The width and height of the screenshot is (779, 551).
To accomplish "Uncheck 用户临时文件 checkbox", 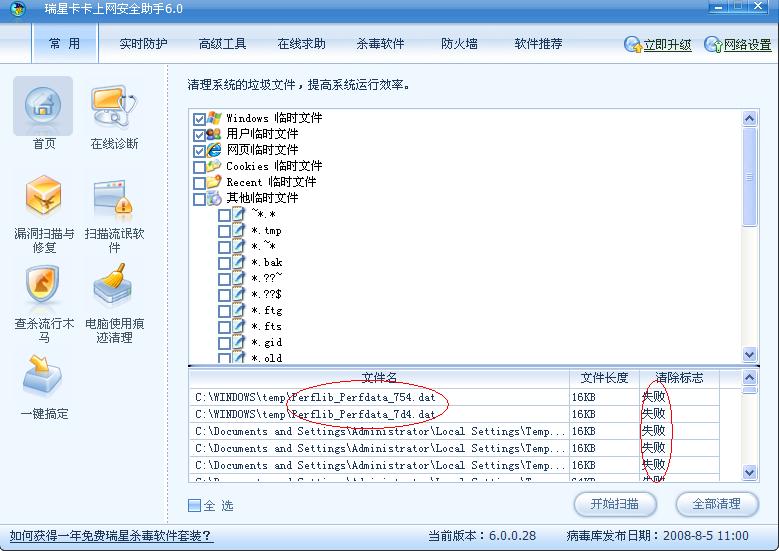I will [199, 135].
